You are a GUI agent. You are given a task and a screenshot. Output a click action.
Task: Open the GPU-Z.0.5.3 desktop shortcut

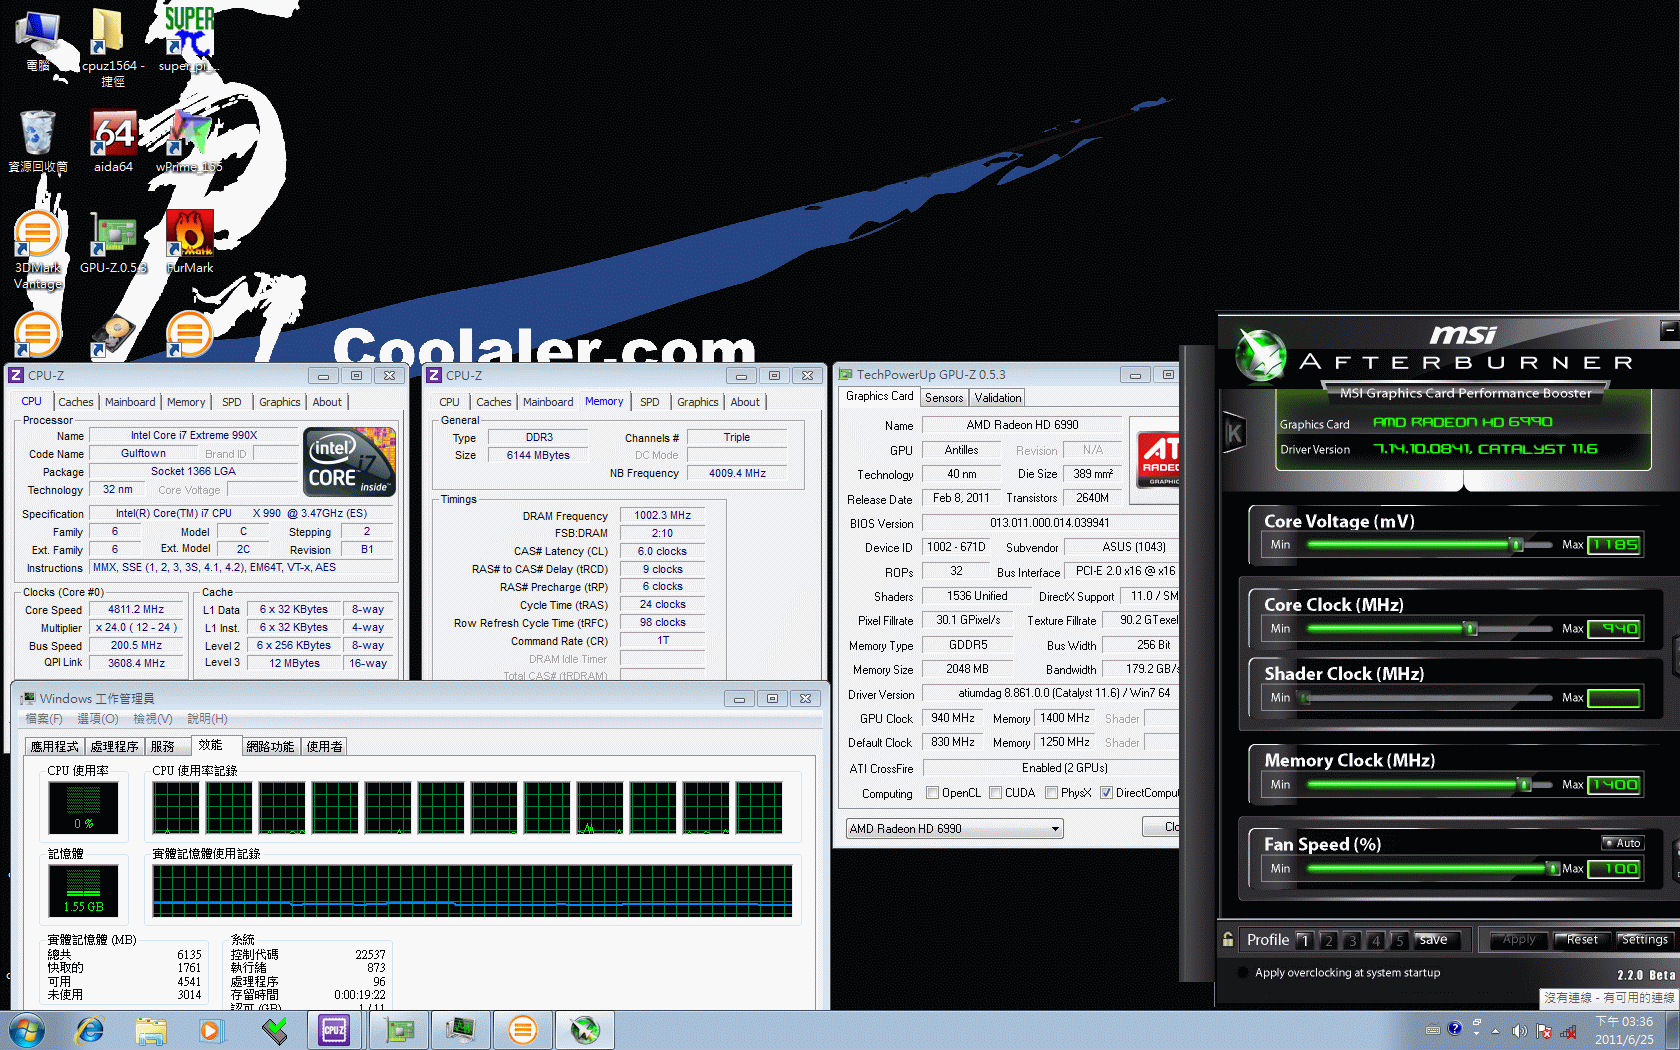pyautogui.click(x=113, y=242)
